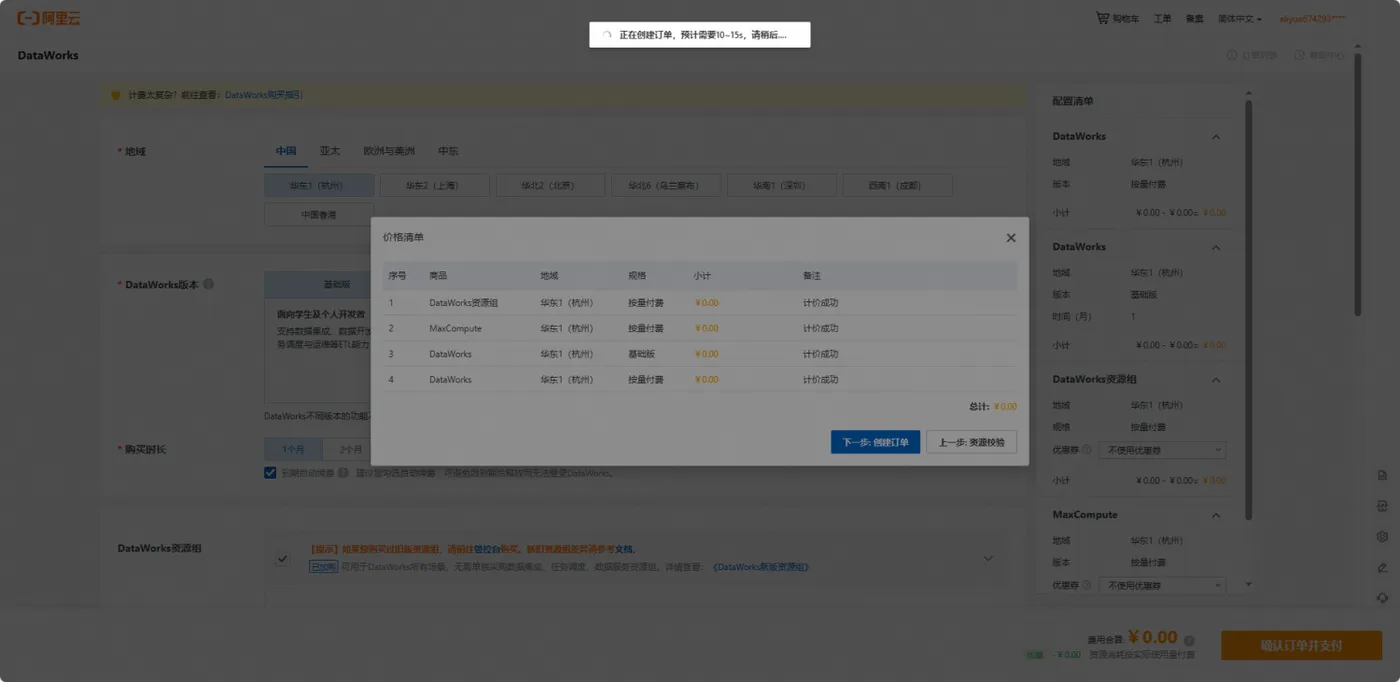Click the headset support icon in right sidebar
Screen dimensions: 1400x682
tap(1382, 598)
